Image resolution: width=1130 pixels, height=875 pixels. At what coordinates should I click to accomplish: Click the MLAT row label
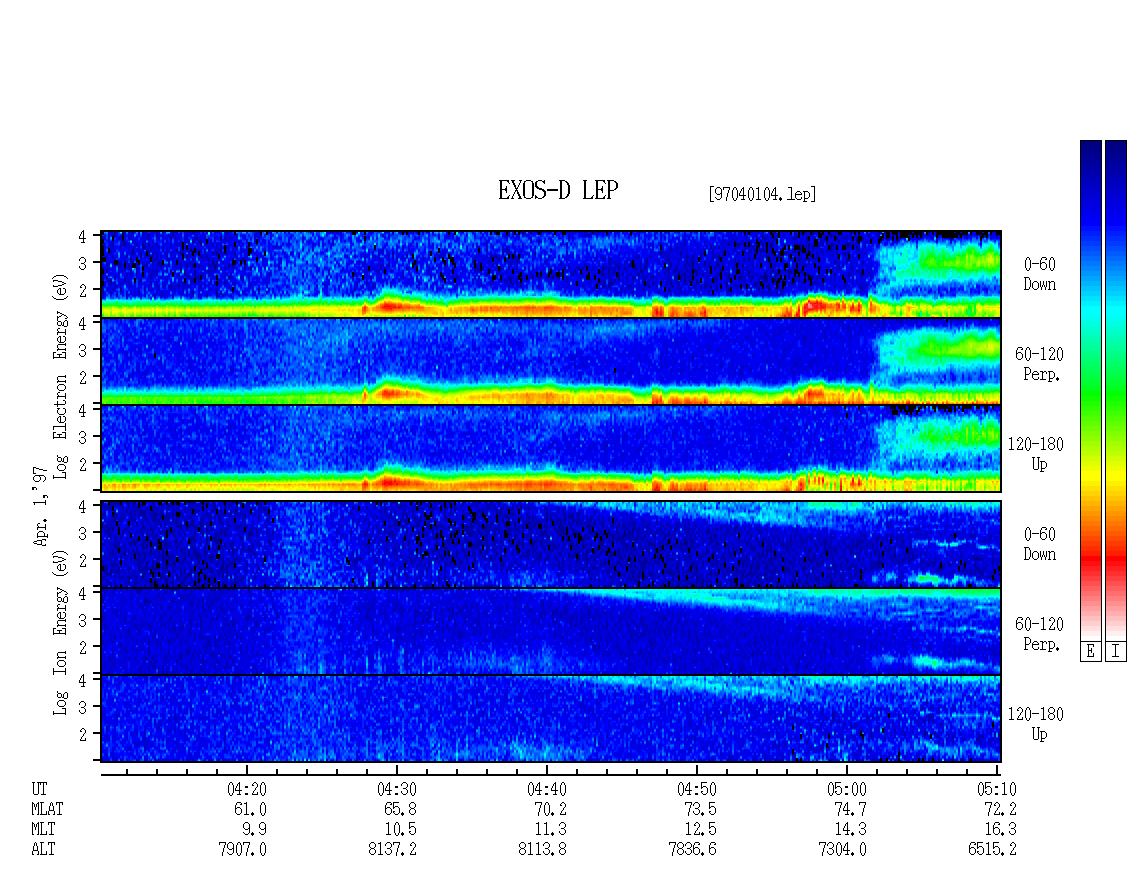[47, 809]
